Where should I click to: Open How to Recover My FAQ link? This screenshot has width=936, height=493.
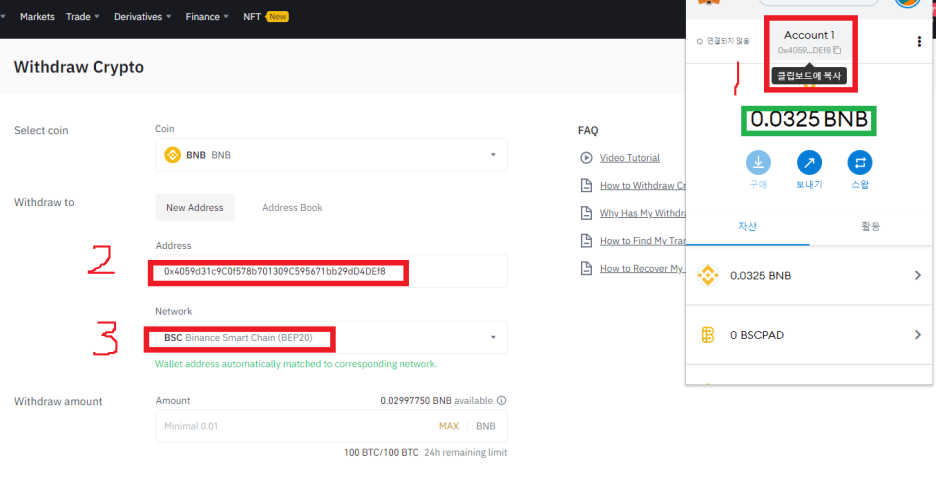point(642,269)
